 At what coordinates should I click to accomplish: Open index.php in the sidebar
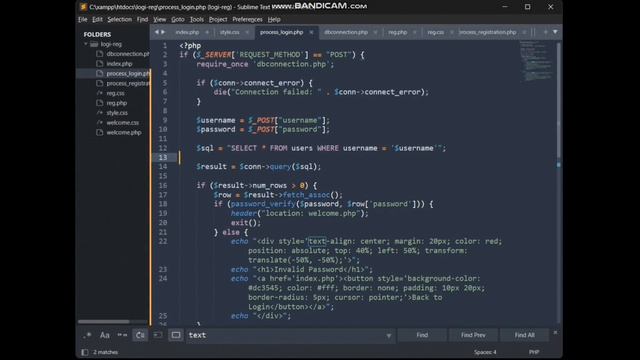pos(119,64)
